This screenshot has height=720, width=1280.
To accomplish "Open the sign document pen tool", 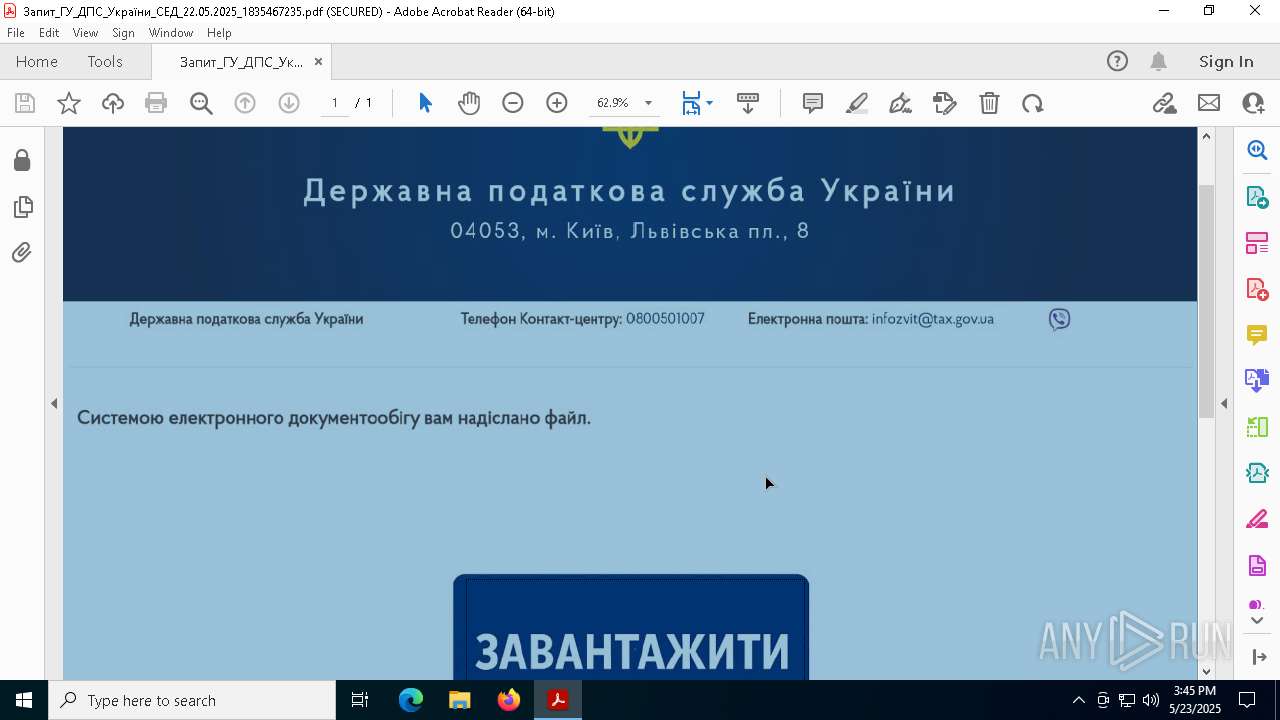I will 900,103.
